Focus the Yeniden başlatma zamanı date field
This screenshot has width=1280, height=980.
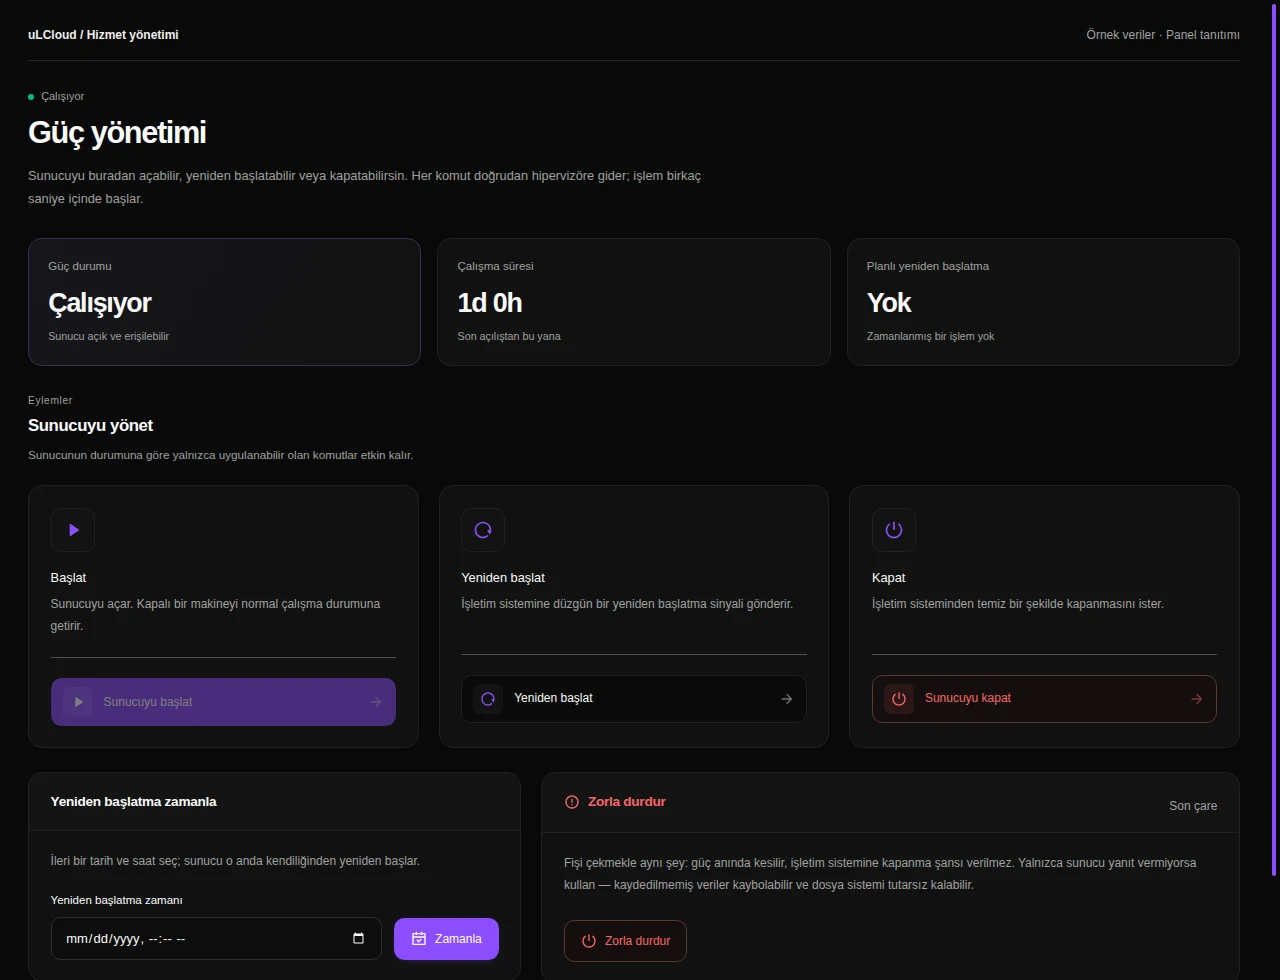pos(216,939)
